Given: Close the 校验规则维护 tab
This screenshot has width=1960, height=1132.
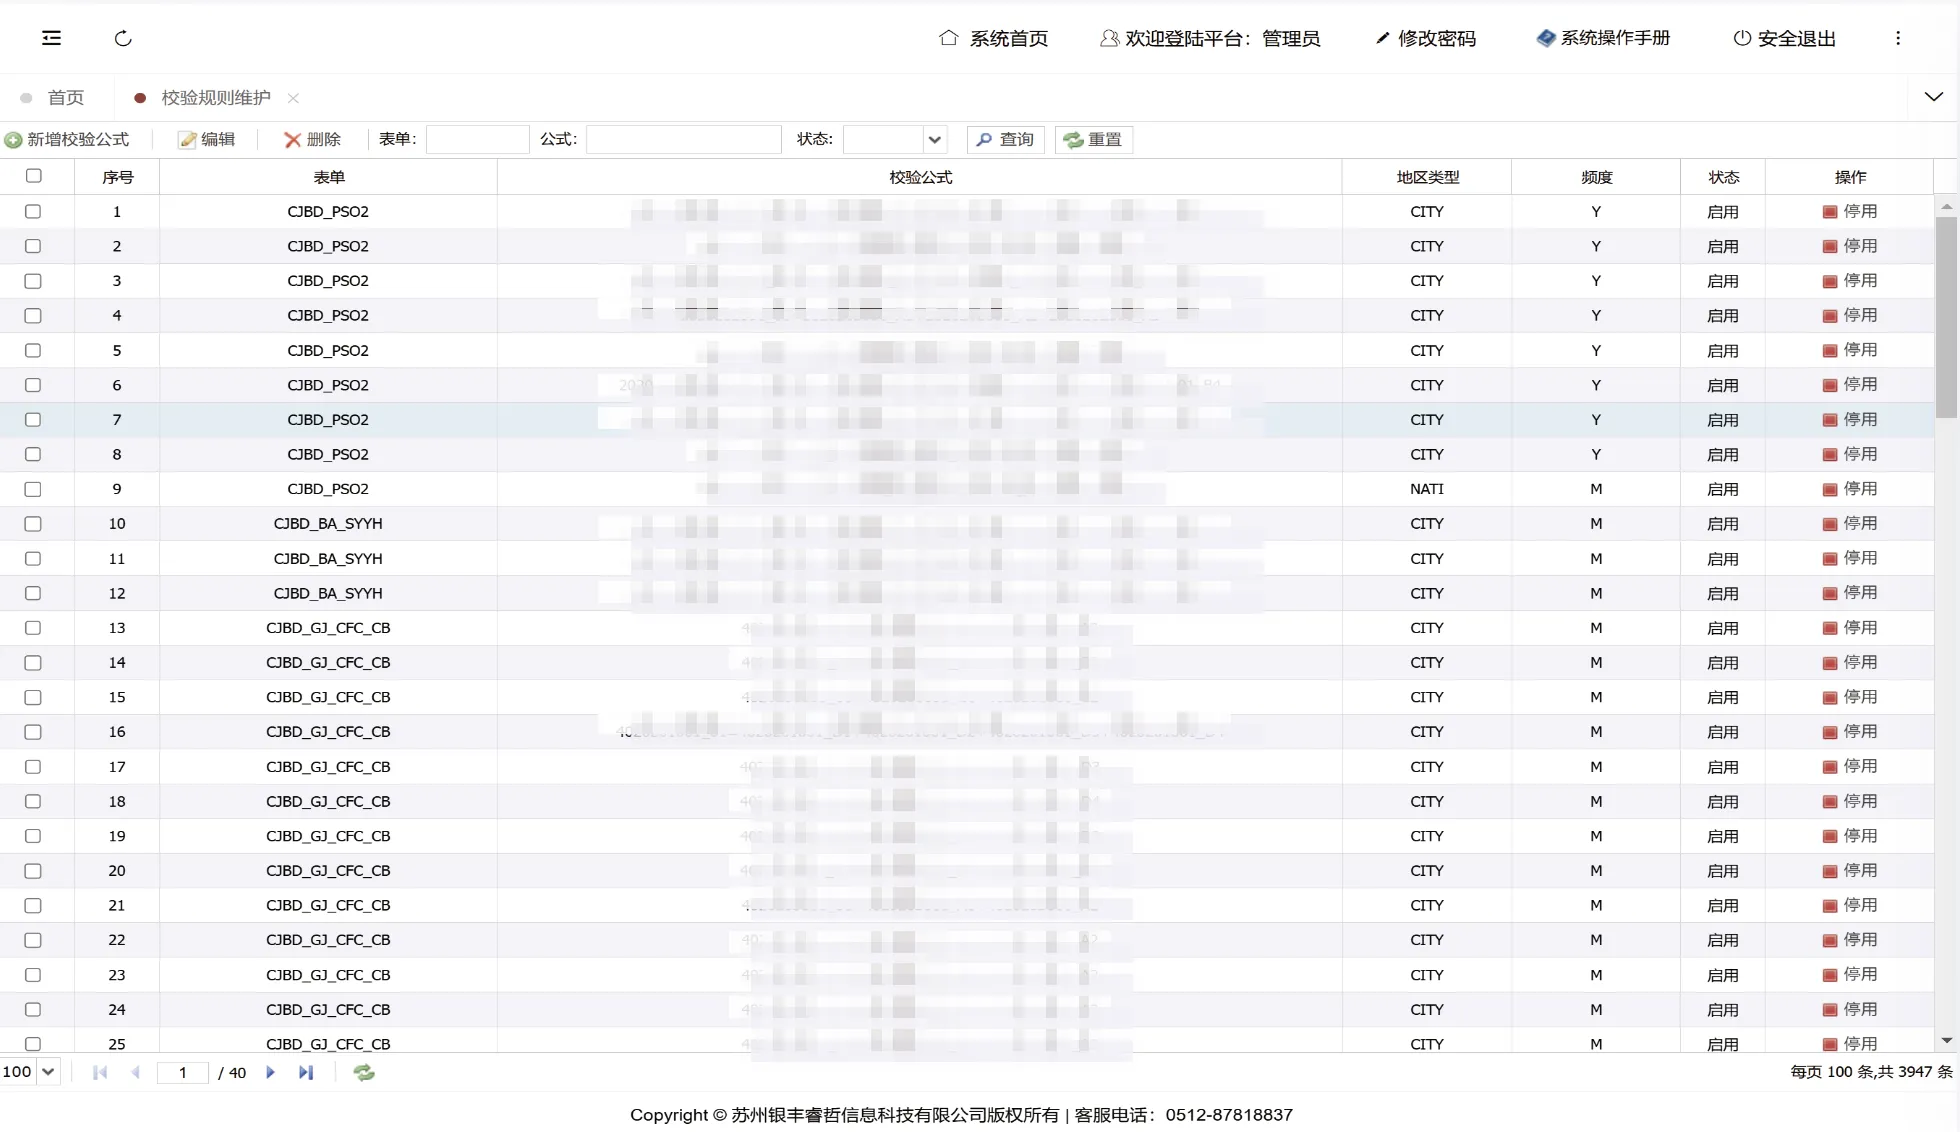Looking at the screenshot, I should pyautogui.click(x=293, y=98).
